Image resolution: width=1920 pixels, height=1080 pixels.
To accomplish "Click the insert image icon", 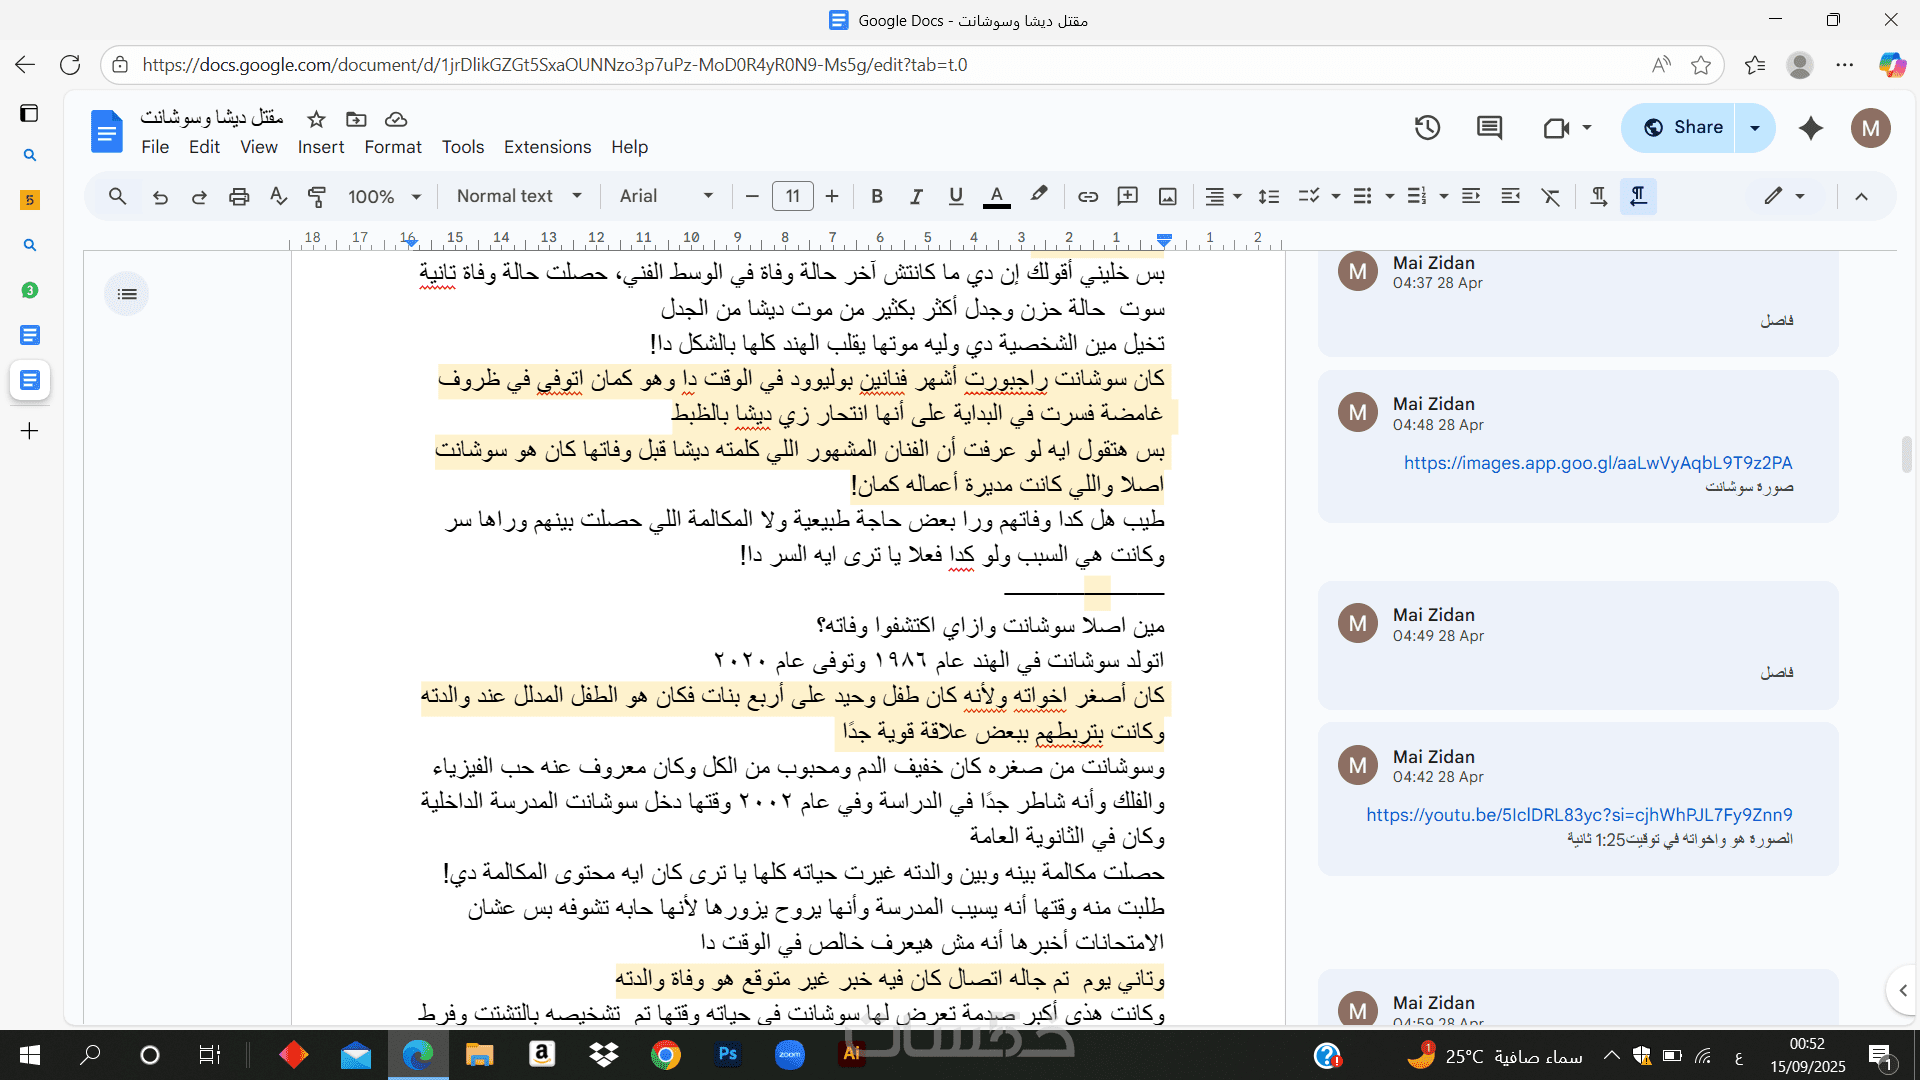I will pyautogui.click(x=1167, y=197).
